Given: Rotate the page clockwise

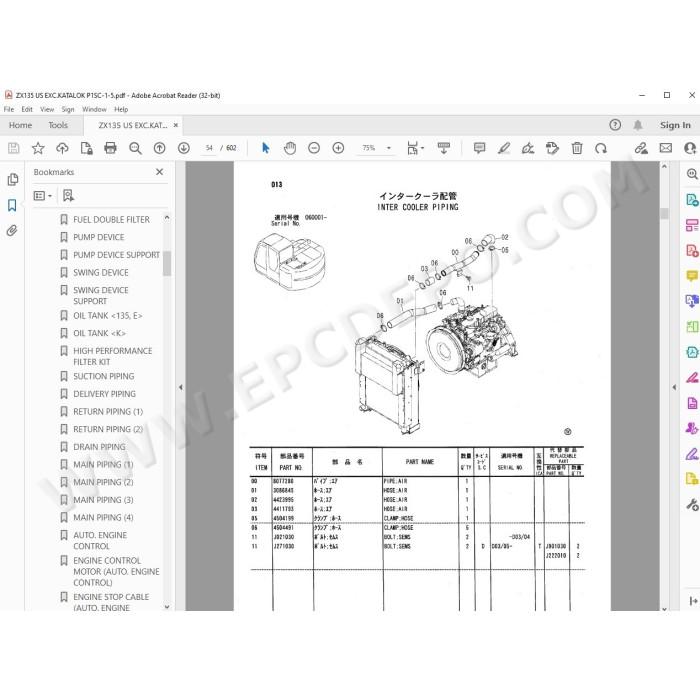Looking at the screenshot, I should click(x=601, y=148).
